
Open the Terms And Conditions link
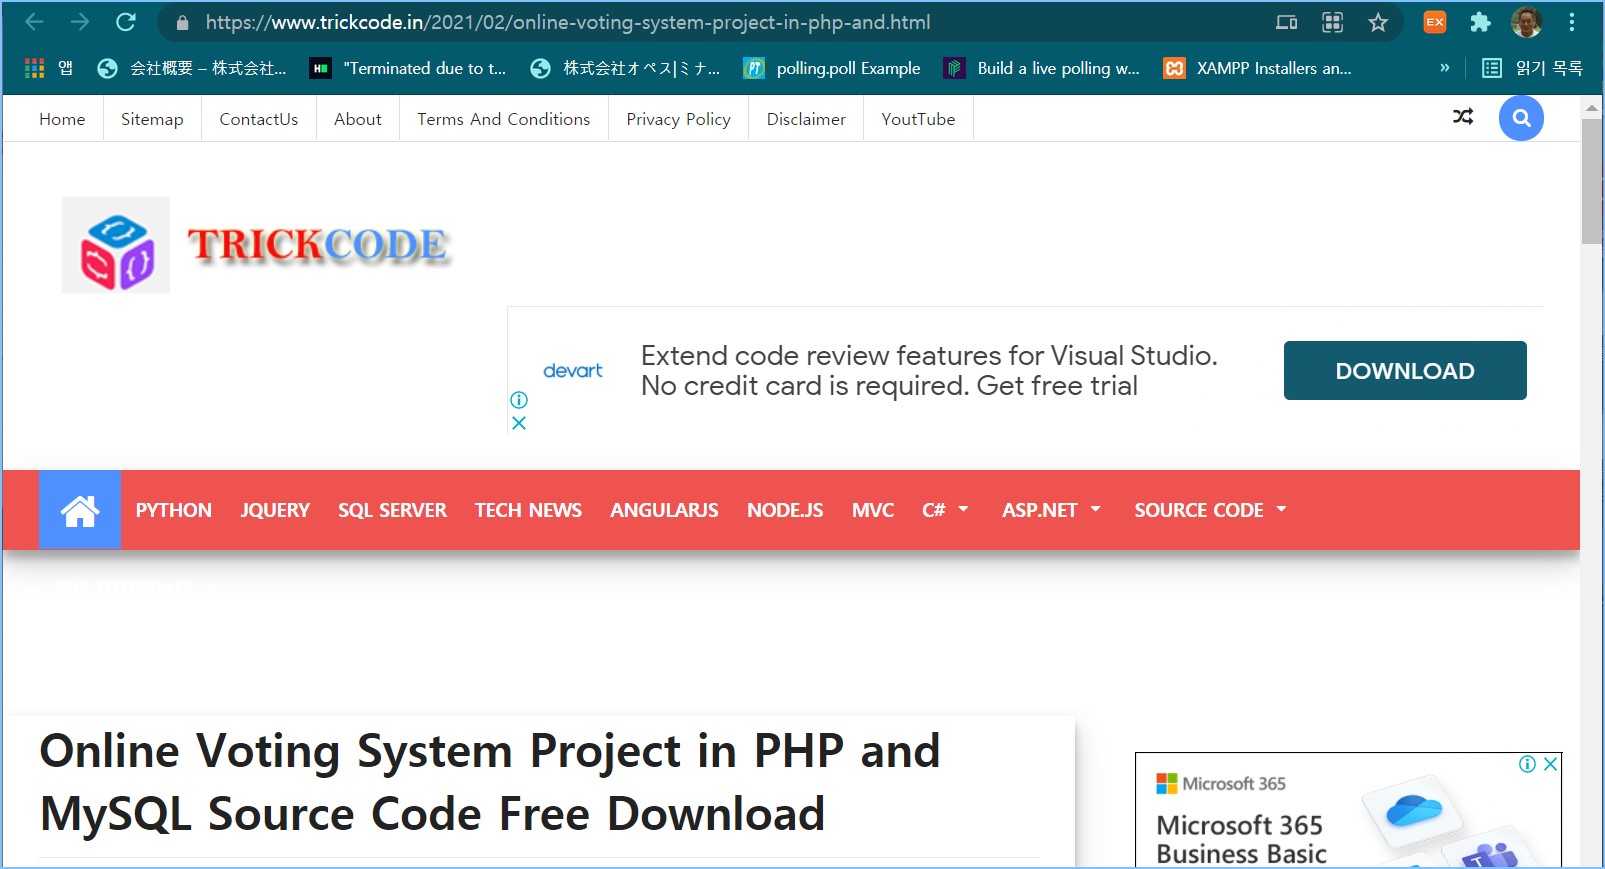[503, 119]
